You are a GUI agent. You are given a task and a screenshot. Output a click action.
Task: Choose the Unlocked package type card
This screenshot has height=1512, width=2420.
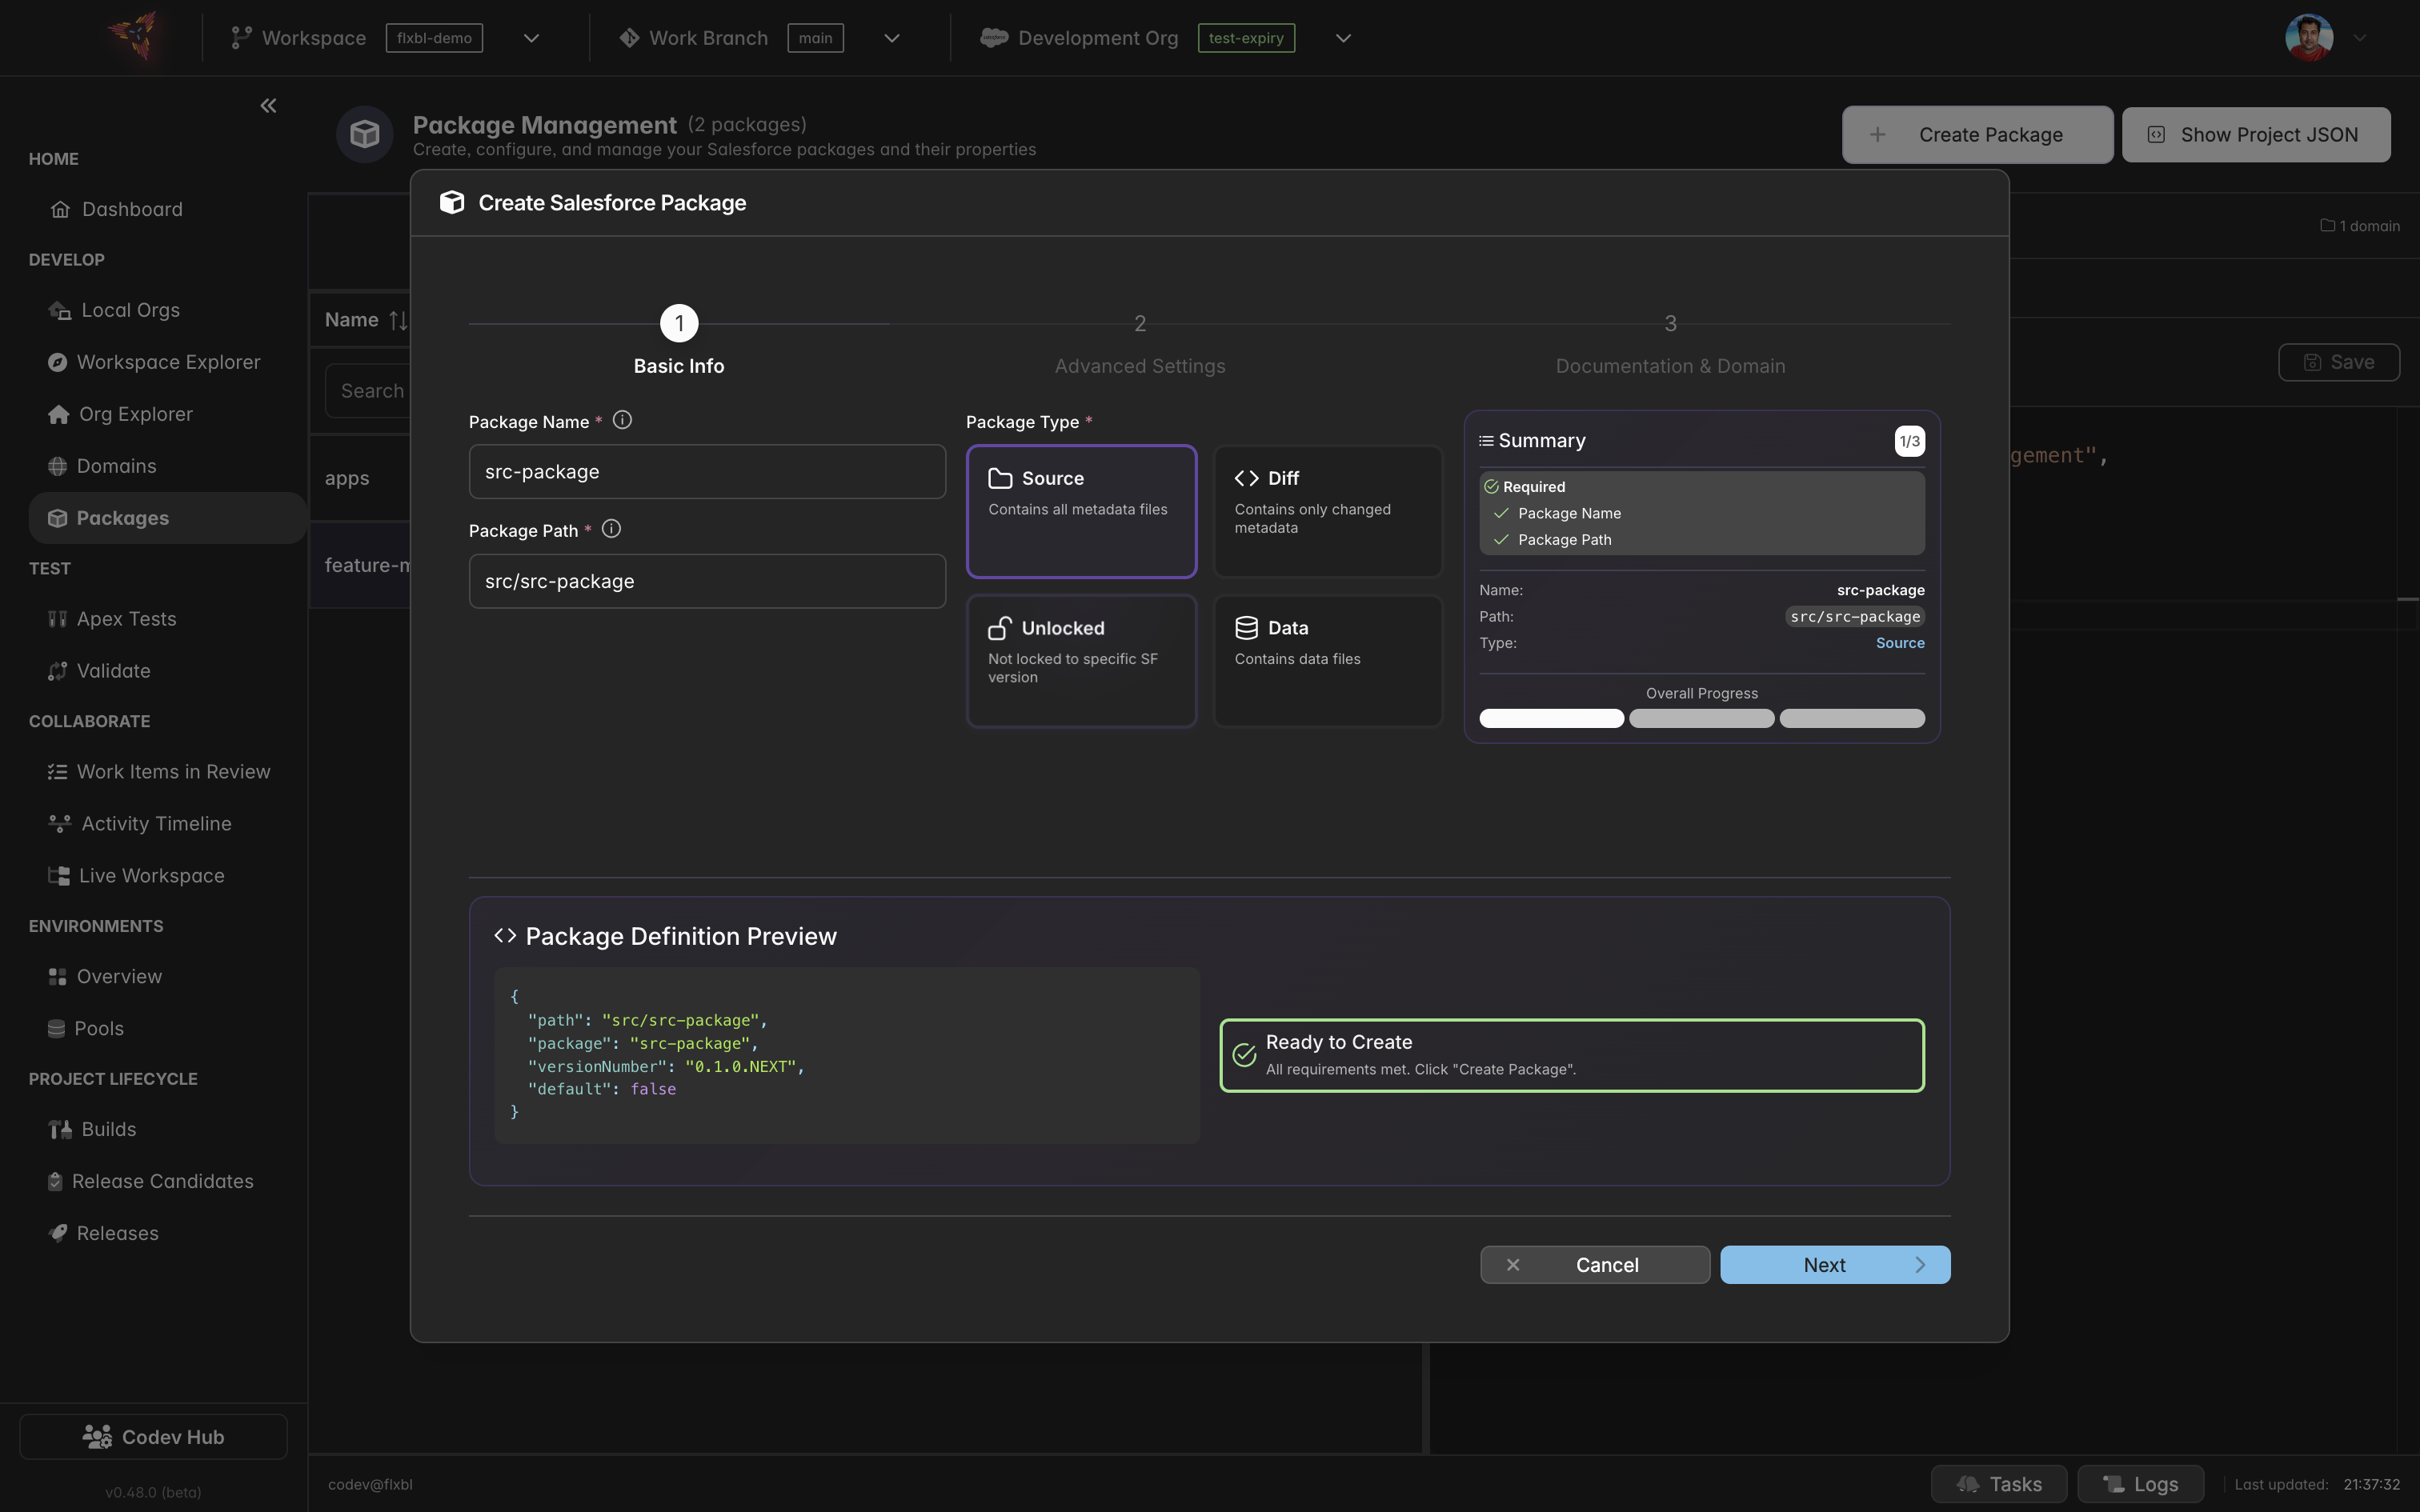pyautogui.click(x=1081, y=661)
